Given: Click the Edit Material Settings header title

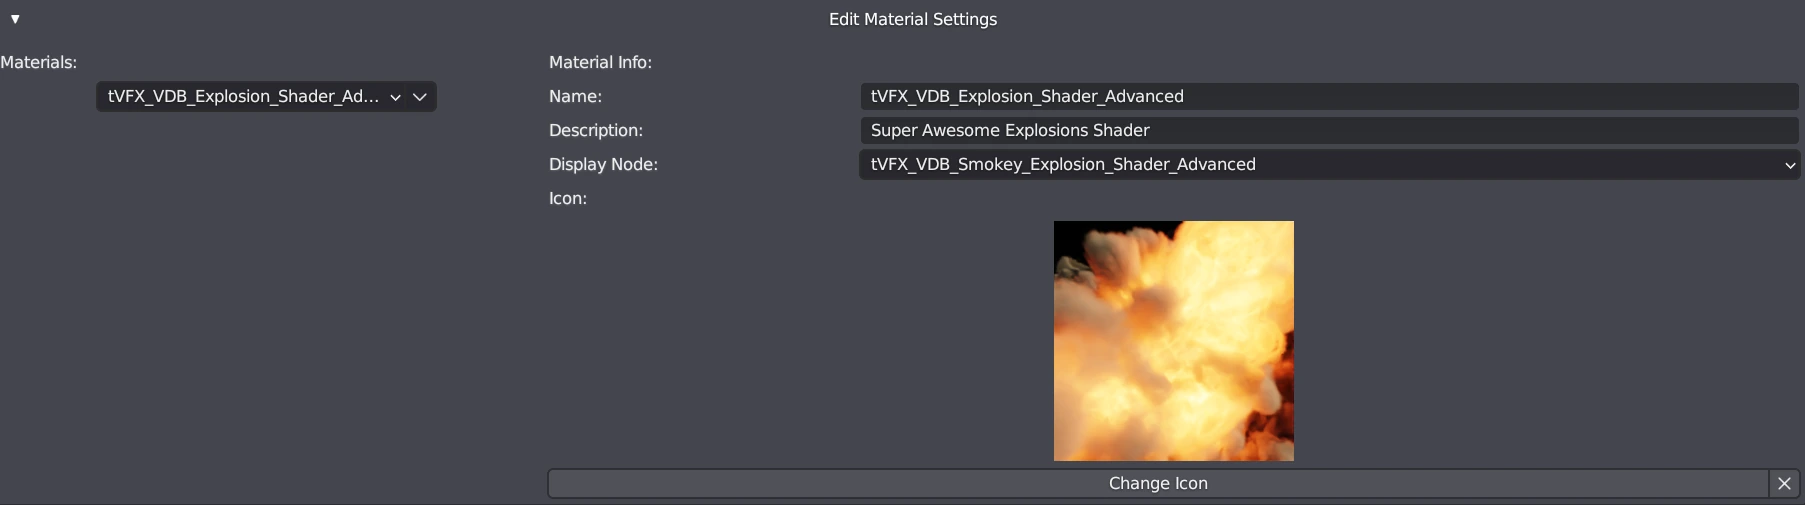Looking at the screenshot, I should 912,19.
